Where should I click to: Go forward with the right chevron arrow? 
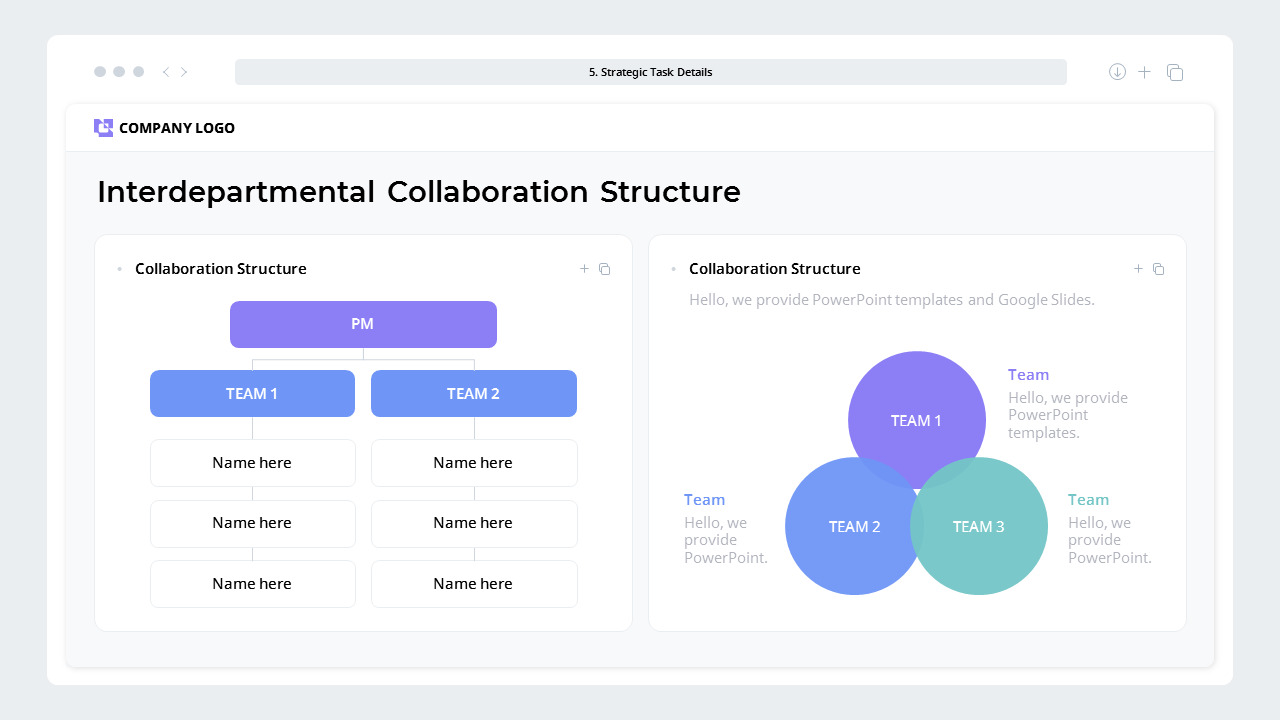(184, 72)
